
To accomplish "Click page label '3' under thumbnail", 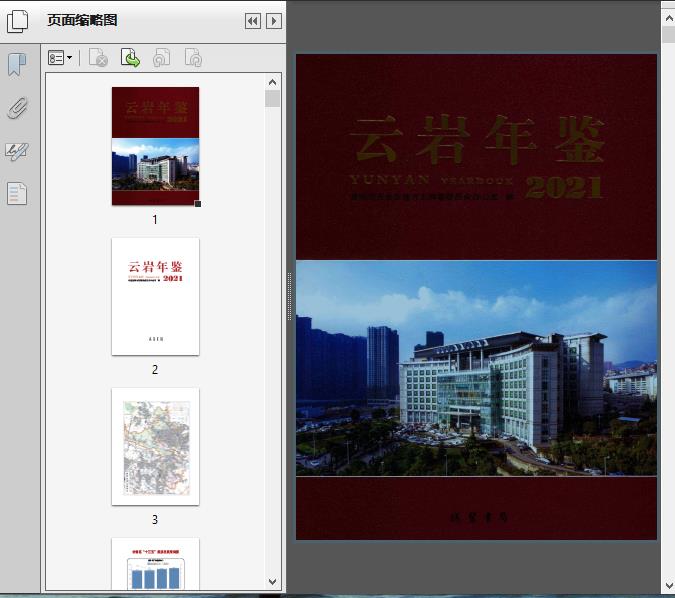I will point(155,520).
